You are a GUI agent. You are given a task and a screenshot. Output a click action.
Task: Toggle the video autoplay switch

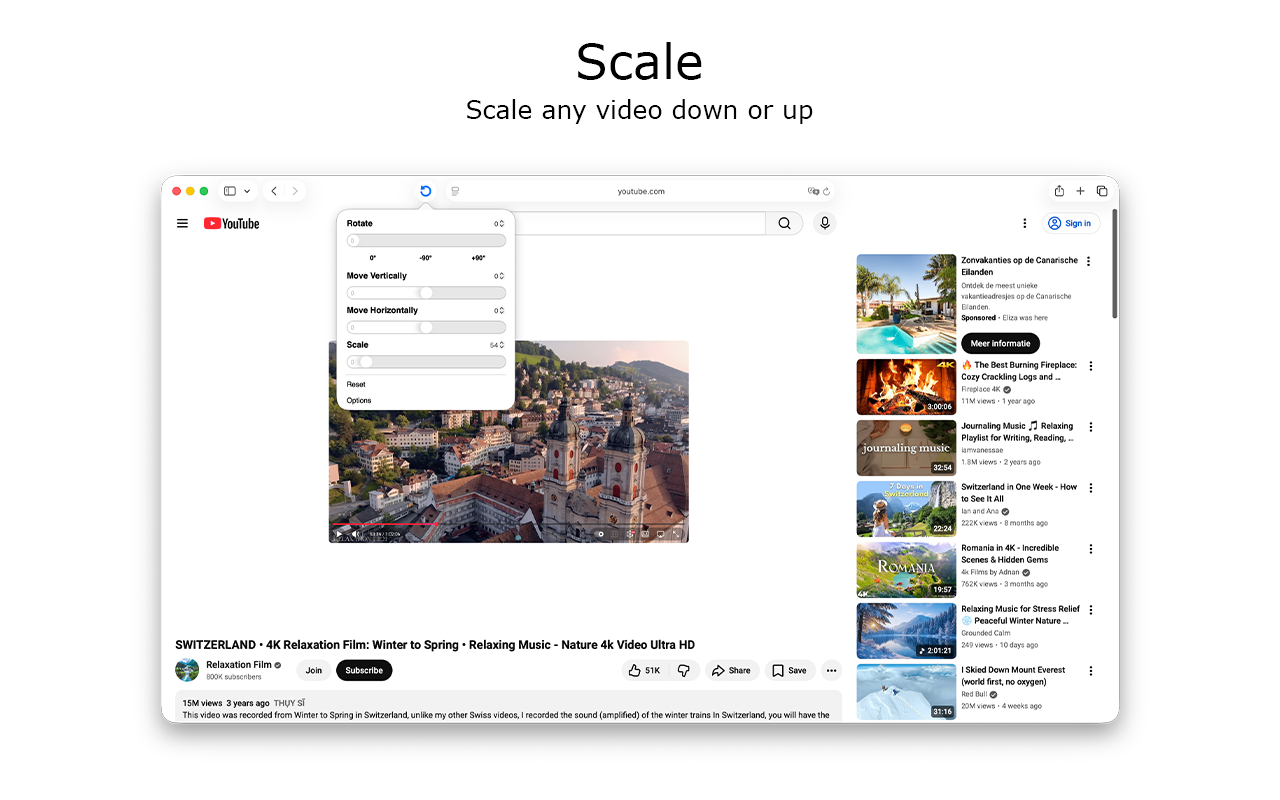click(x=601, y=534)
